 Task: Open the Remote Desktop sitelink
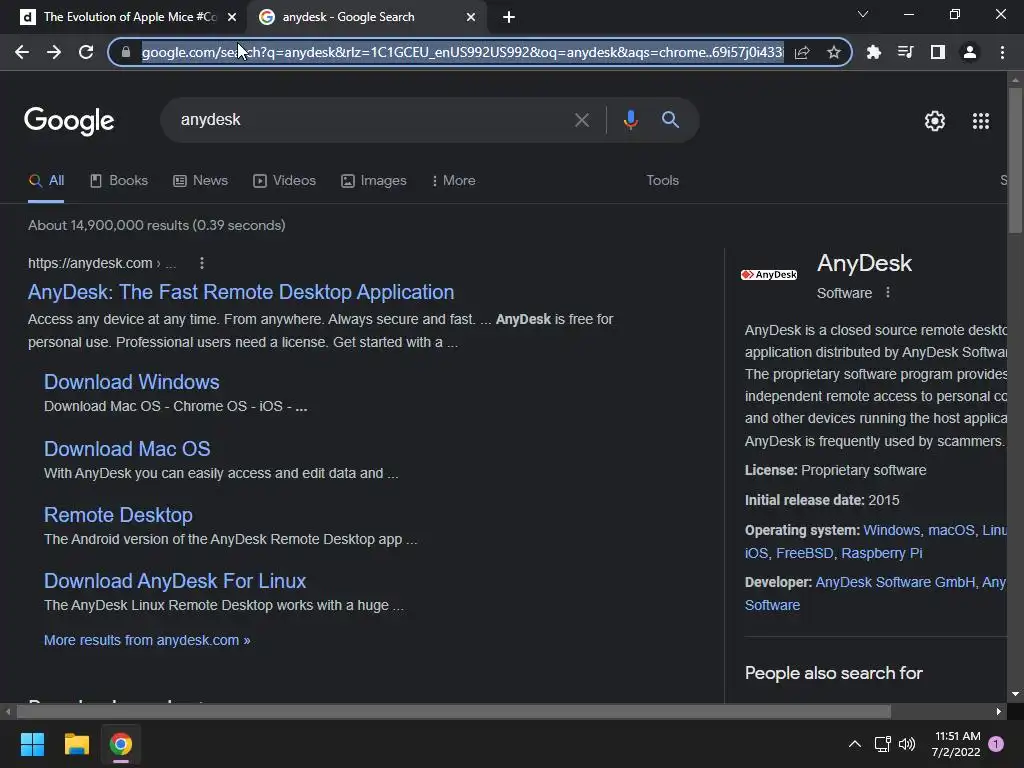coord(118,515)
